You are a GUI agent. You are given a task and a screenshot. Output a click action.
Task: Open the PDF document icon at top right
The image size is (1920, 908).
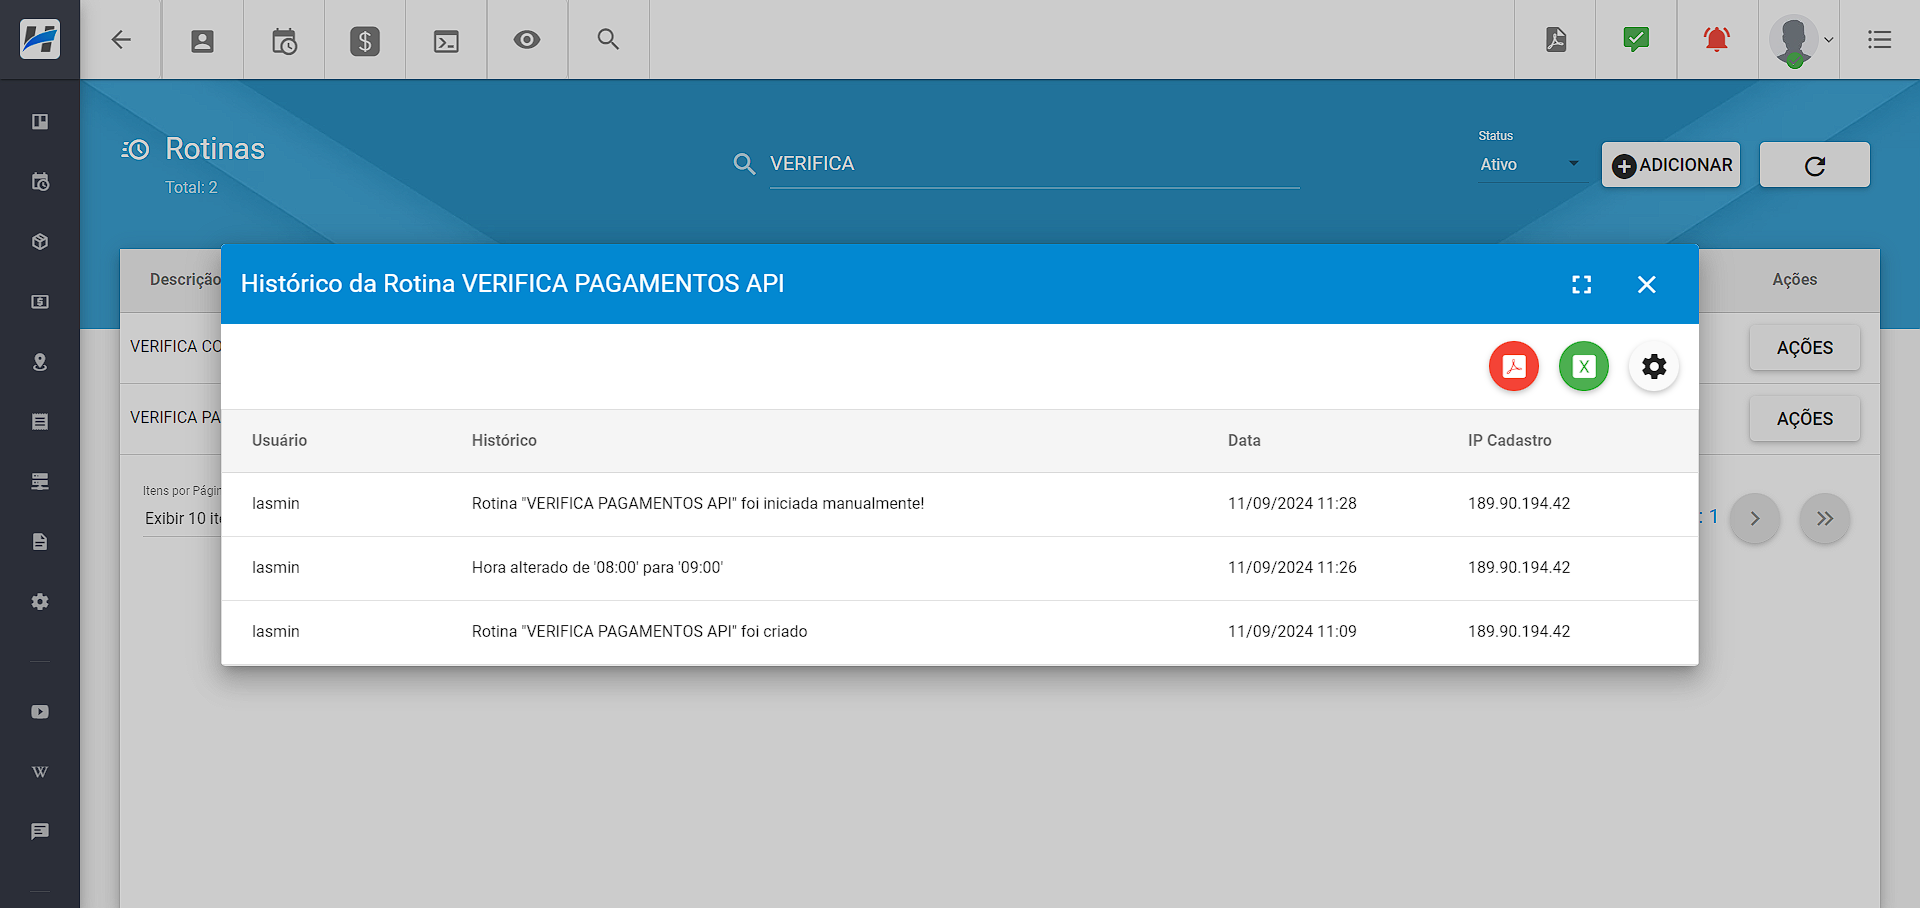[x=1556, y=40]
